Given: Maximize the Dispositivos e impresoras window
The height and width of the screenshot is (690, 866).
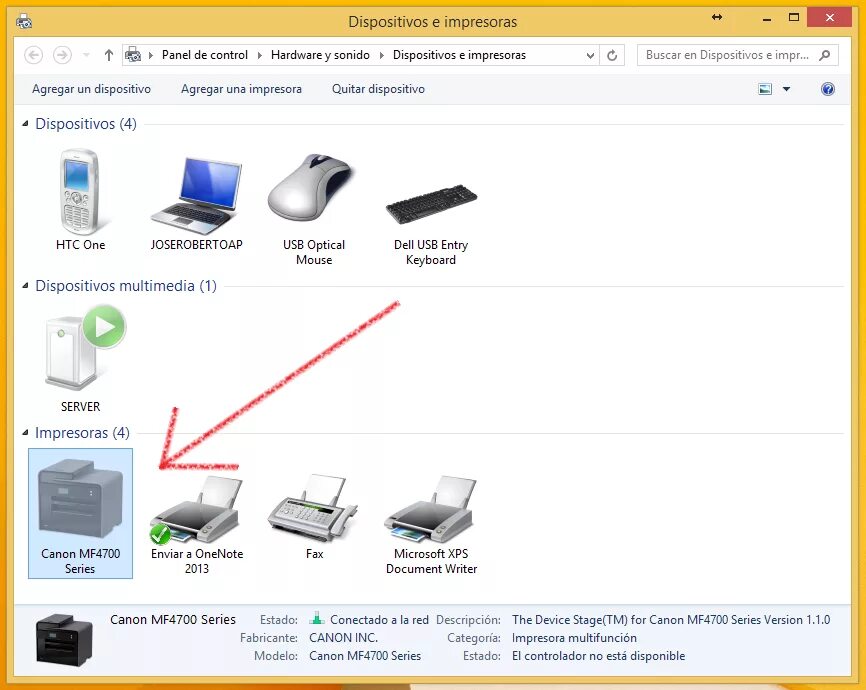Looking at the screenshot, I should pyautogui.click(x=794, y=18).
